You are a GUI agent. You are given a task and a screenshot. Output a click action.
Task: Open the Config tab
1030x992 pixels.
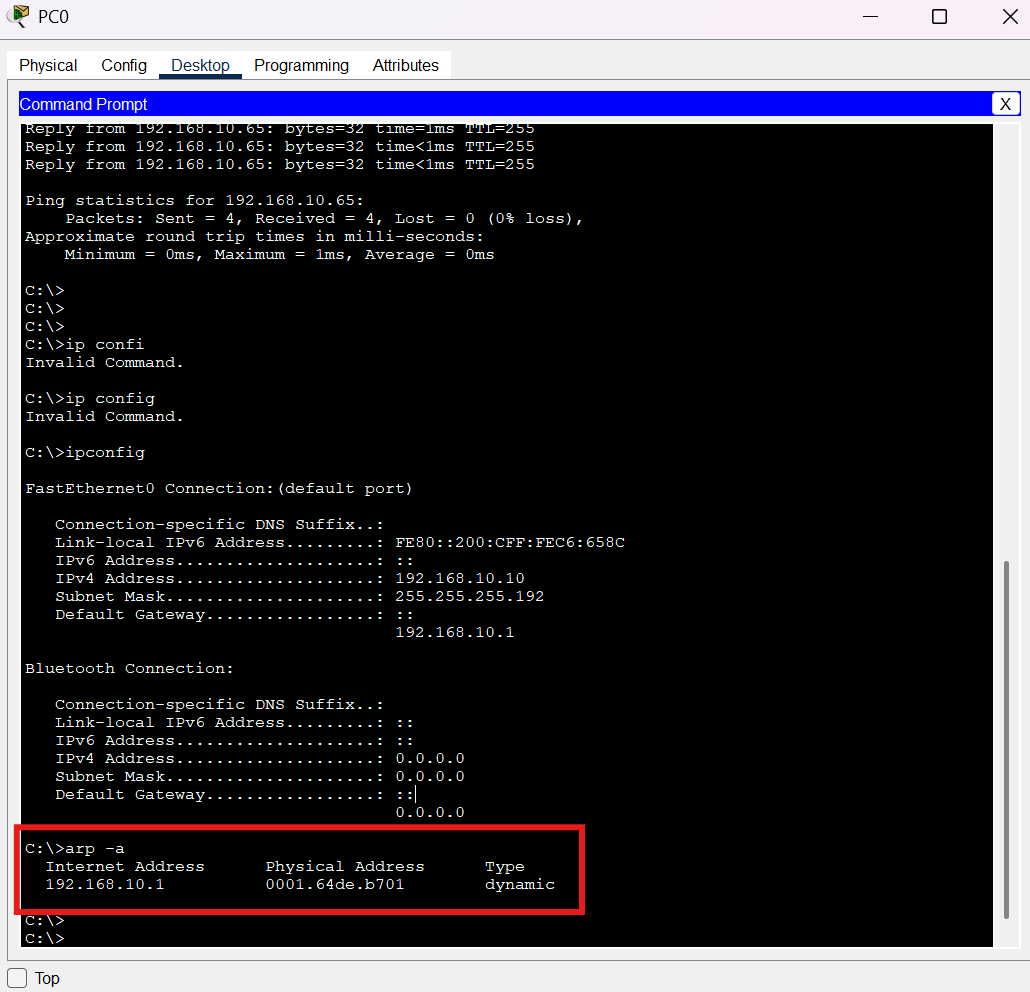[123, 65]
